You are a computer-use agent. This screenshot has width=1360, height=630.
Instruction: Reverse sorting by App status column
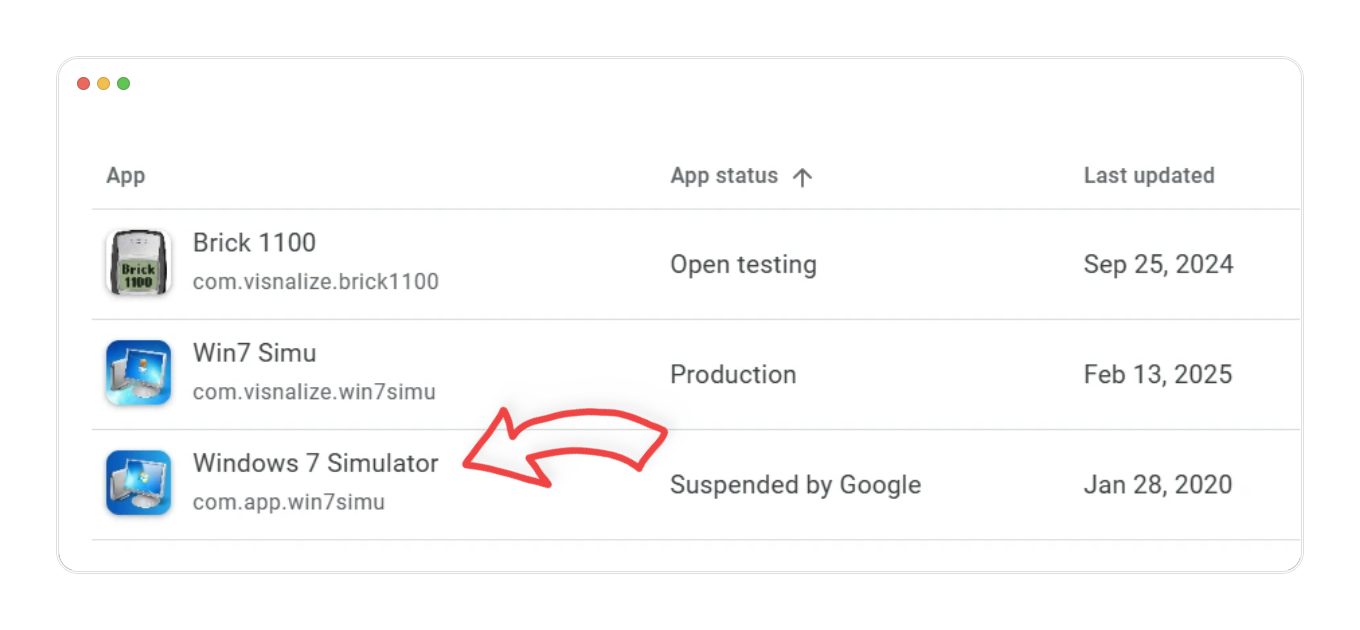tap(724, 176)
